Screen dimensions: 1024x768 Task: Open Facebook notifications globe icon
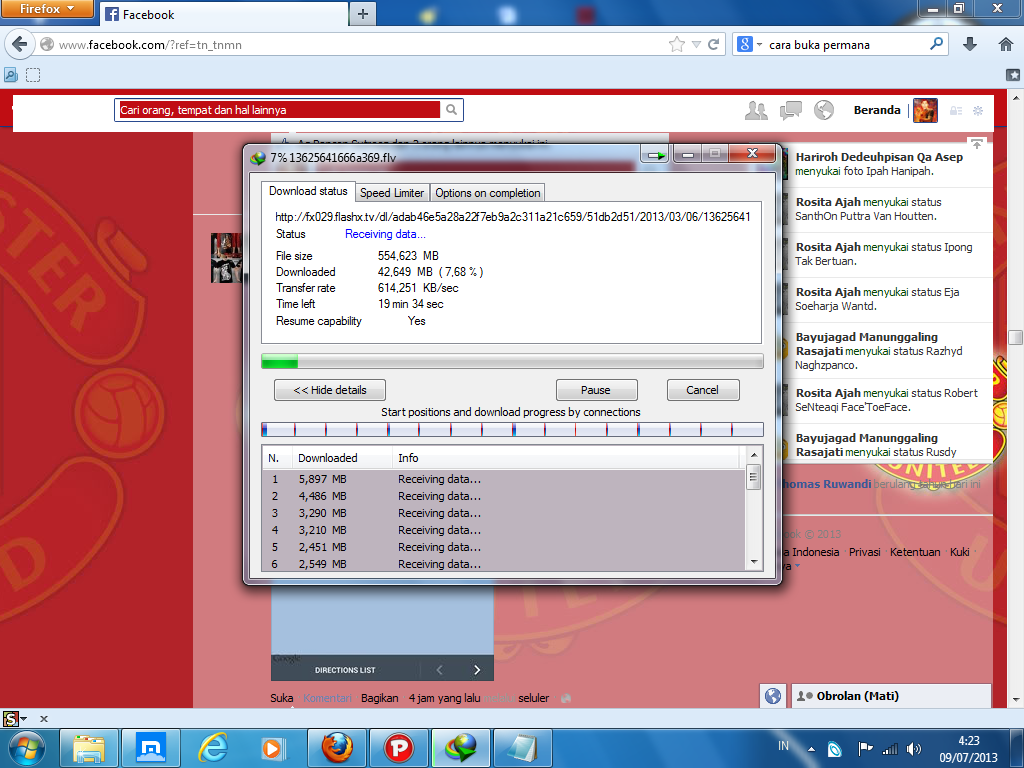pyautogui.click(x=824, y=110)
